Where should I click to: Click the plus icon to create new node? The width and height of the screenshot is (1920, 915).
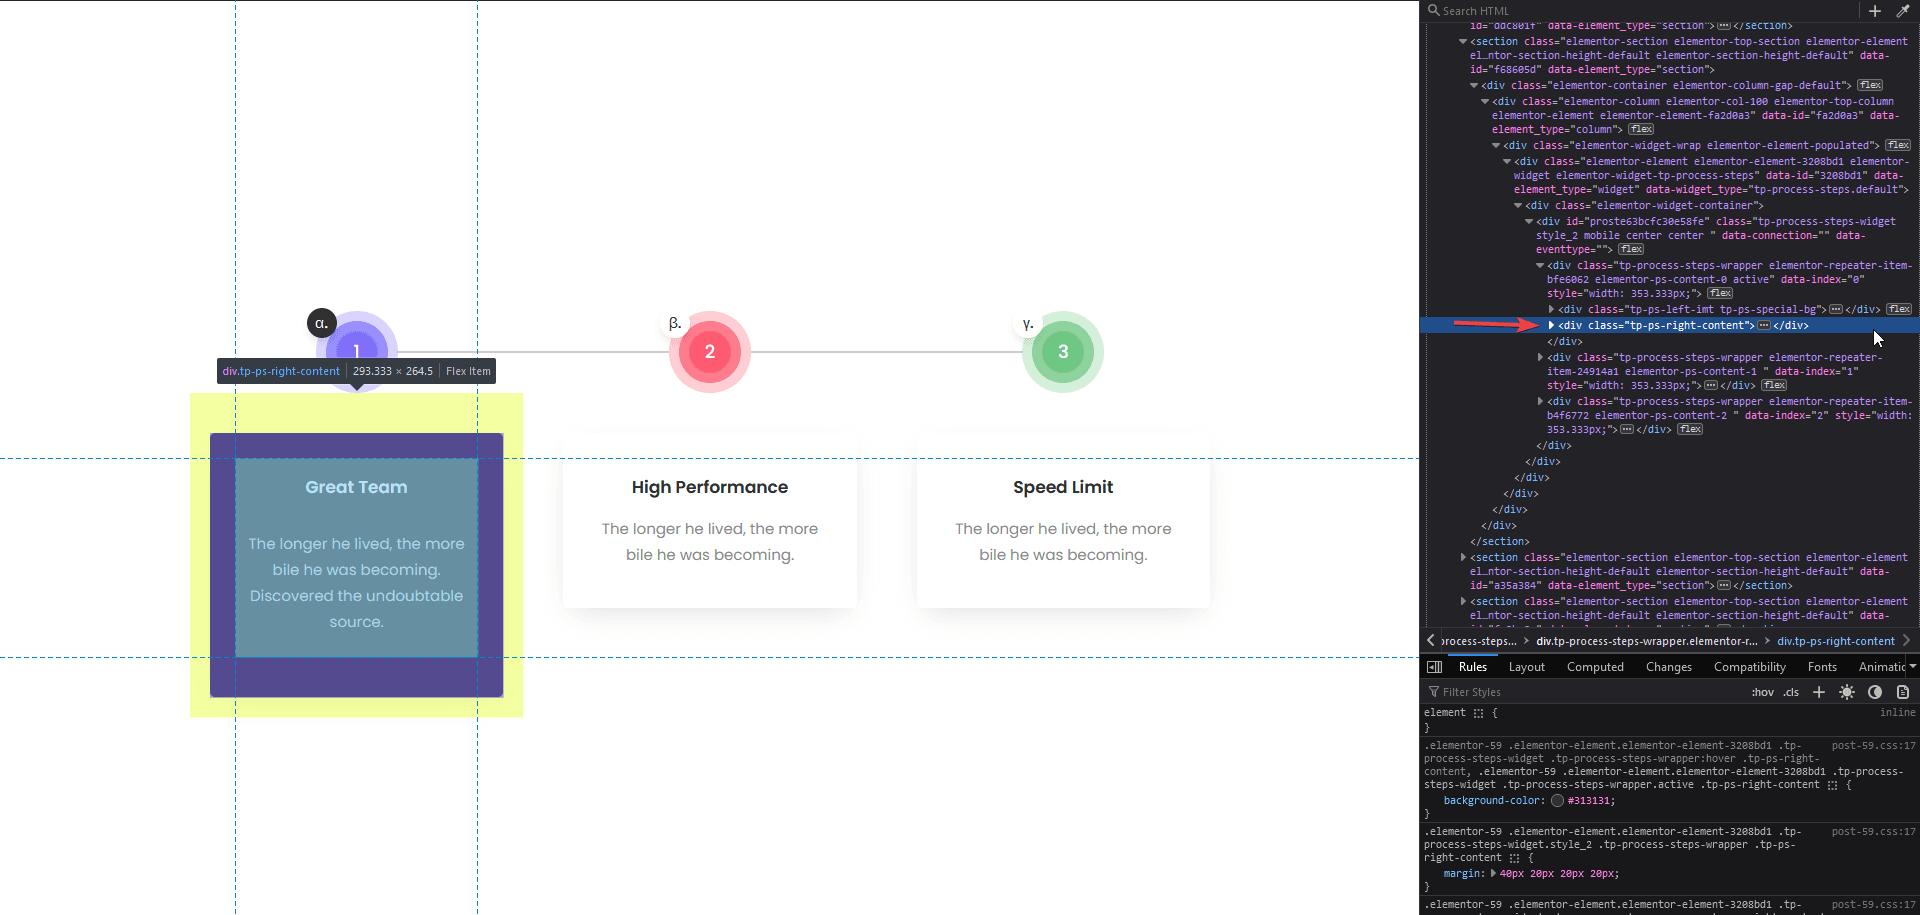(1875, 11)
